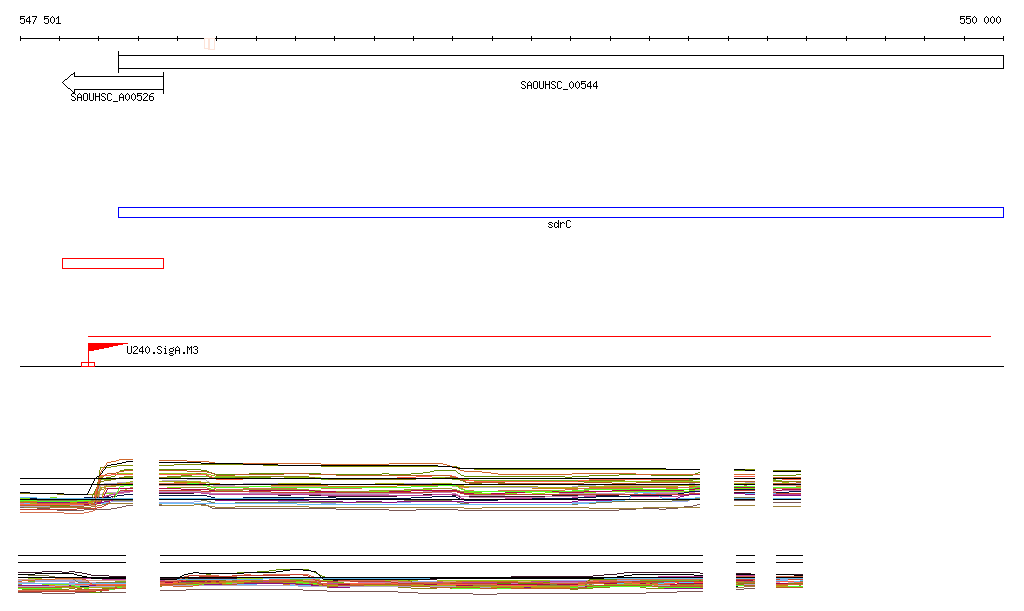Screen dimensions: 1024x611
Task: Click the long red transcript line
Action: 540,337
